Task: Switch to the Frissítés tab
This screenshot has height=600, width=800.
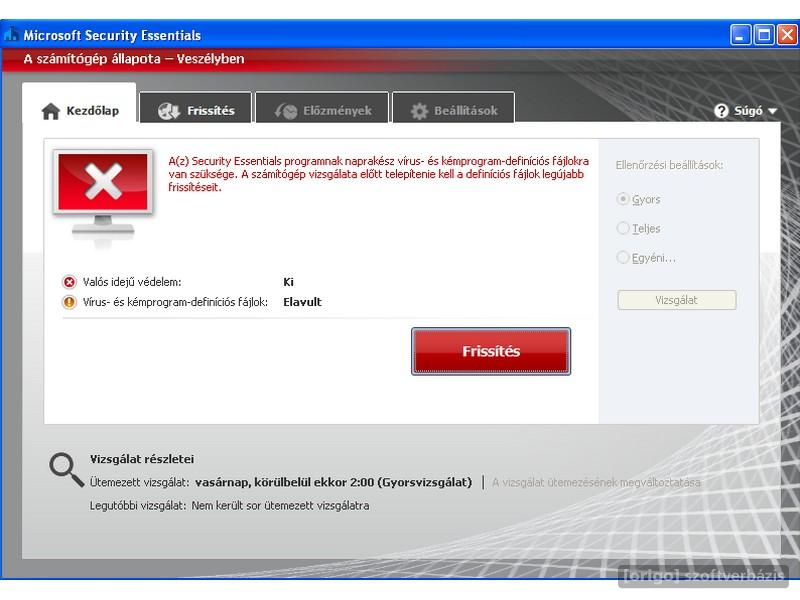Action: pos(196,108)
